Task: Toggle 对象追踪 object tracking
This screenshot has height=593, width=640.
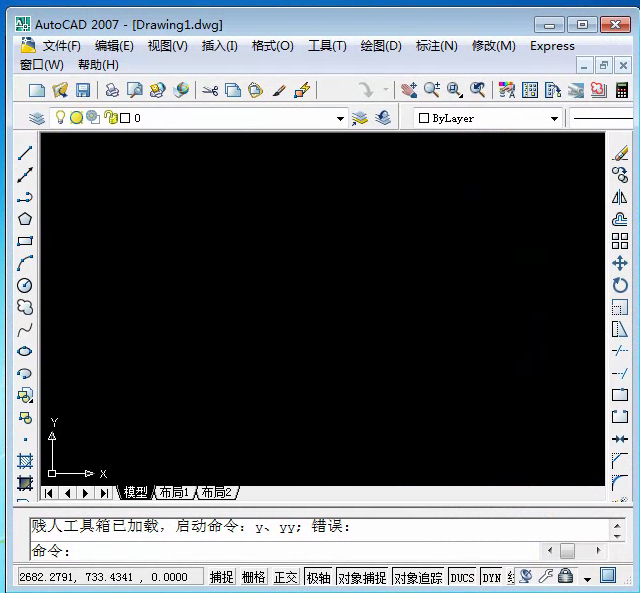Action: (418, 577)
